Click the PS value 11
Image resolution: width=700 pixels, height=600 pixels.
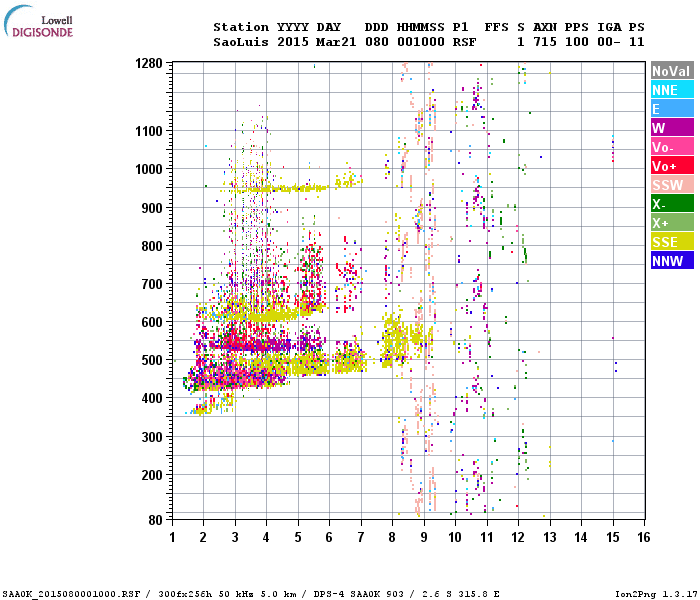pos(637,42)
